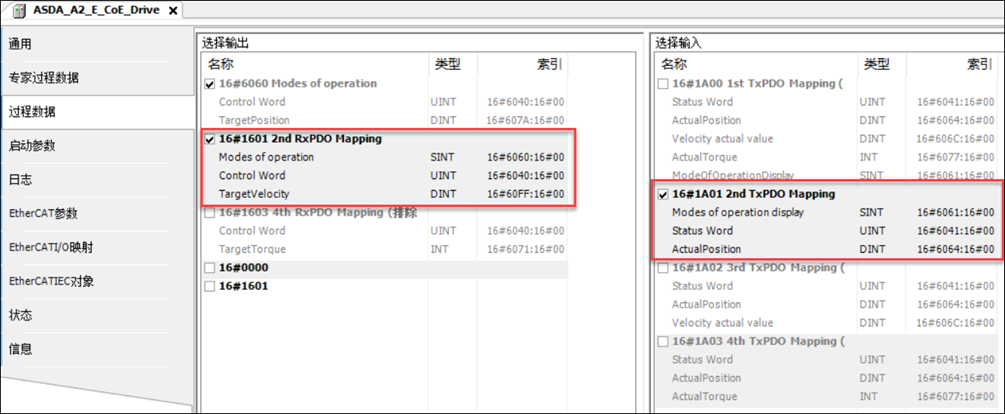Image resolution: width=1005 pixels, height=414 pixels.
Task: Switch to the 专家过程数据 tab
Action: (x=44, y=78)
